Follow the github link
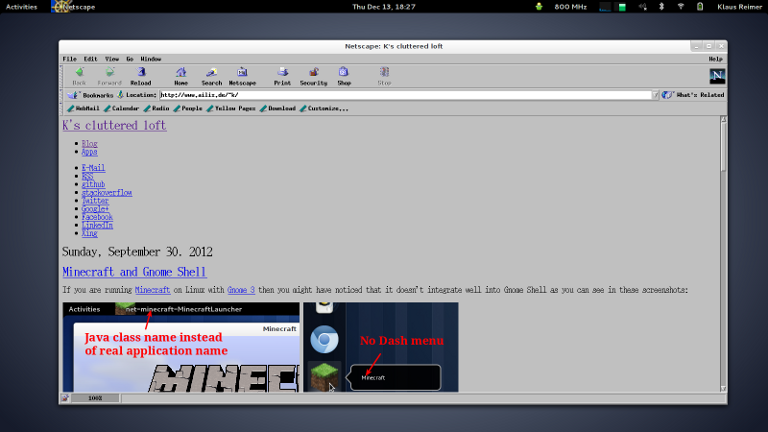Image resolution: width=768 pixels, height=432 pixels. (x=93, y=185)
